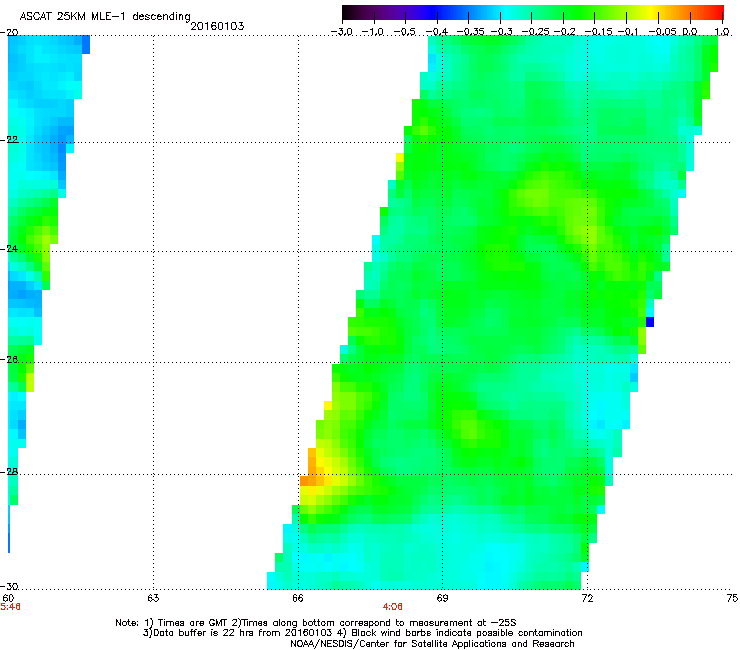Click the '63' longitude axis label
740x650 pixels.
[153, 598]
